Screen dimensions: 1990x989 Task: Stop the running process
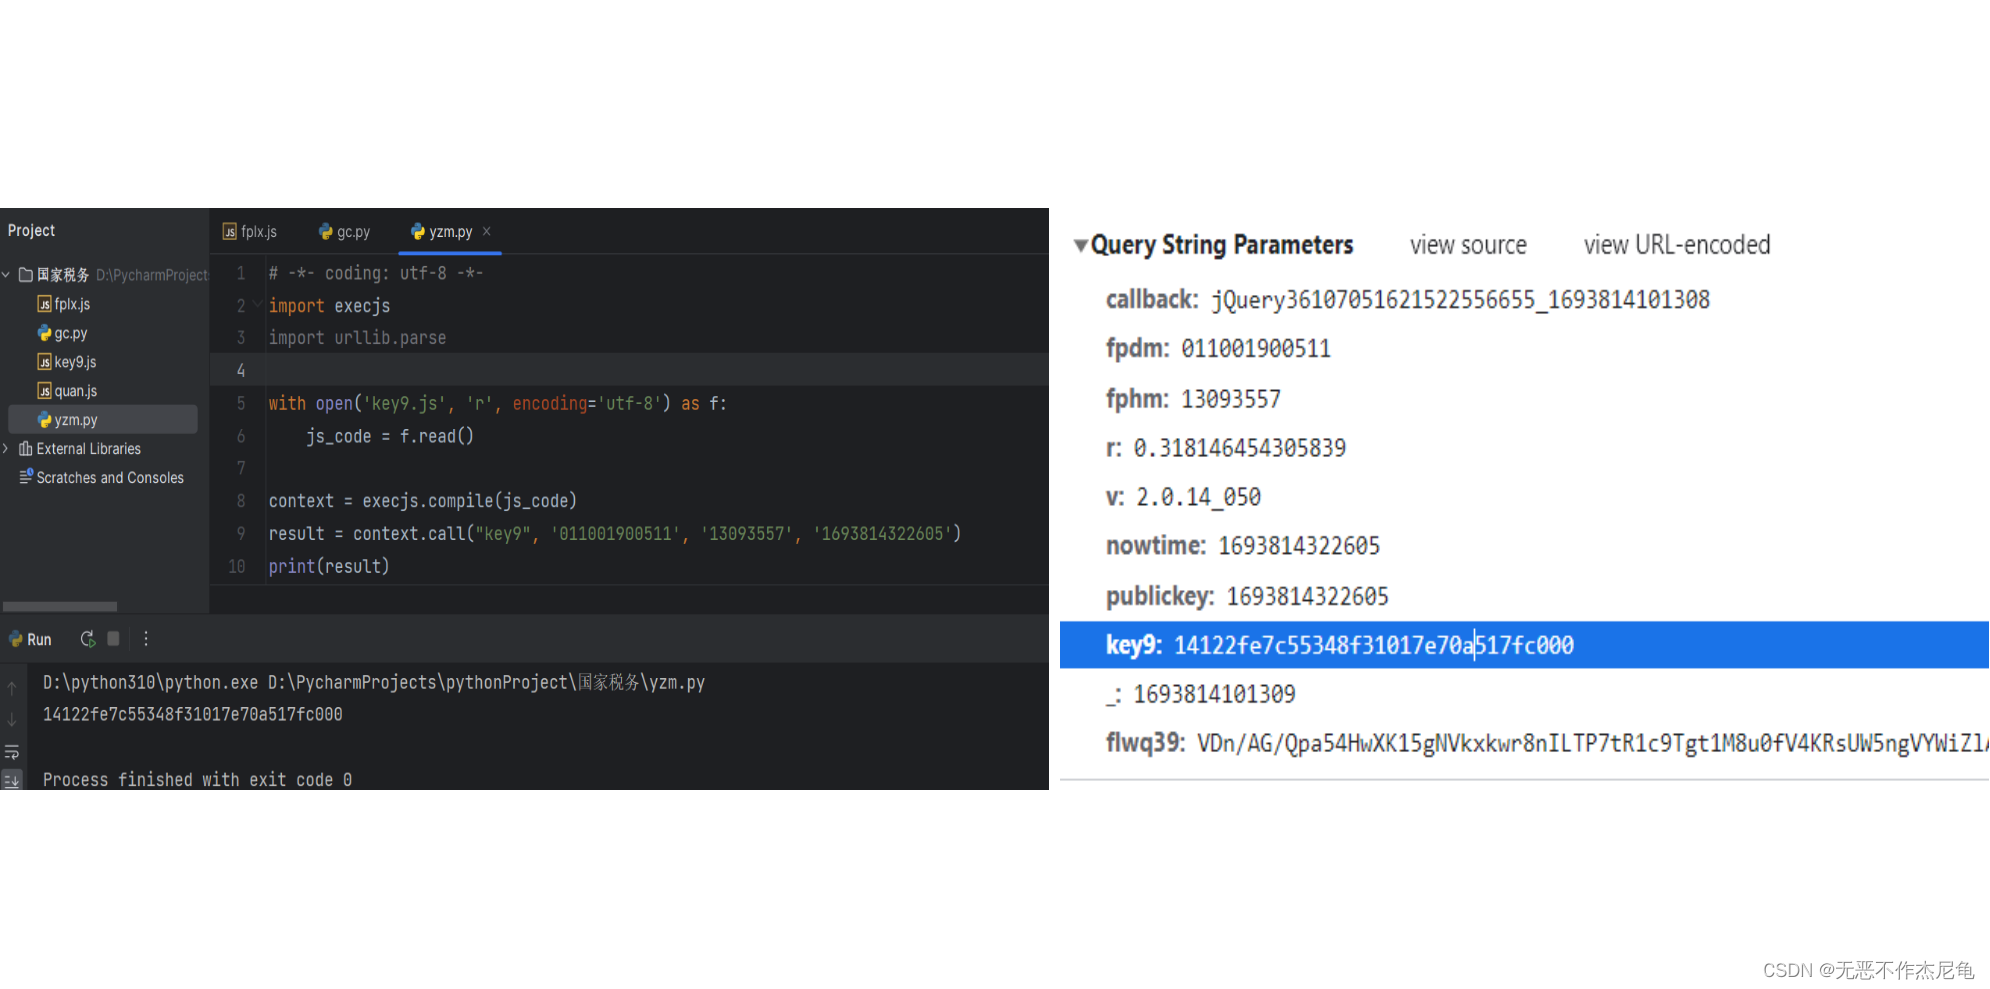pyautogui.click(x=114, y=638)
